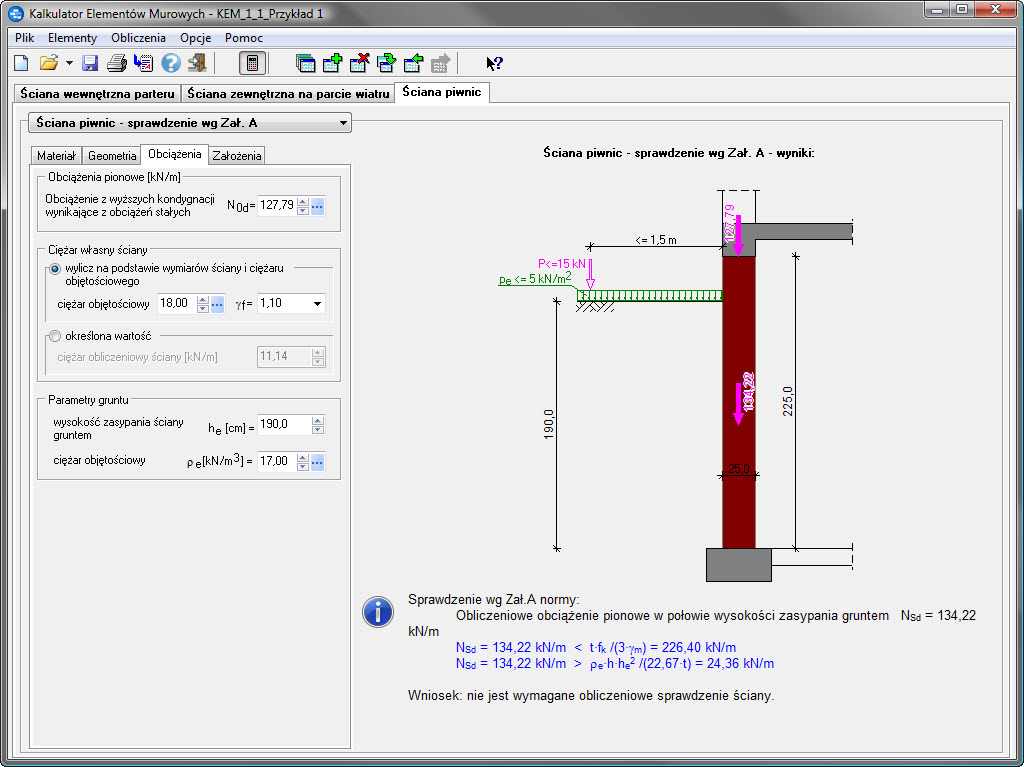Viewport: 1024px width, 767px height.
Task: Delete the element with the red X icon
Action: (359, 63)
